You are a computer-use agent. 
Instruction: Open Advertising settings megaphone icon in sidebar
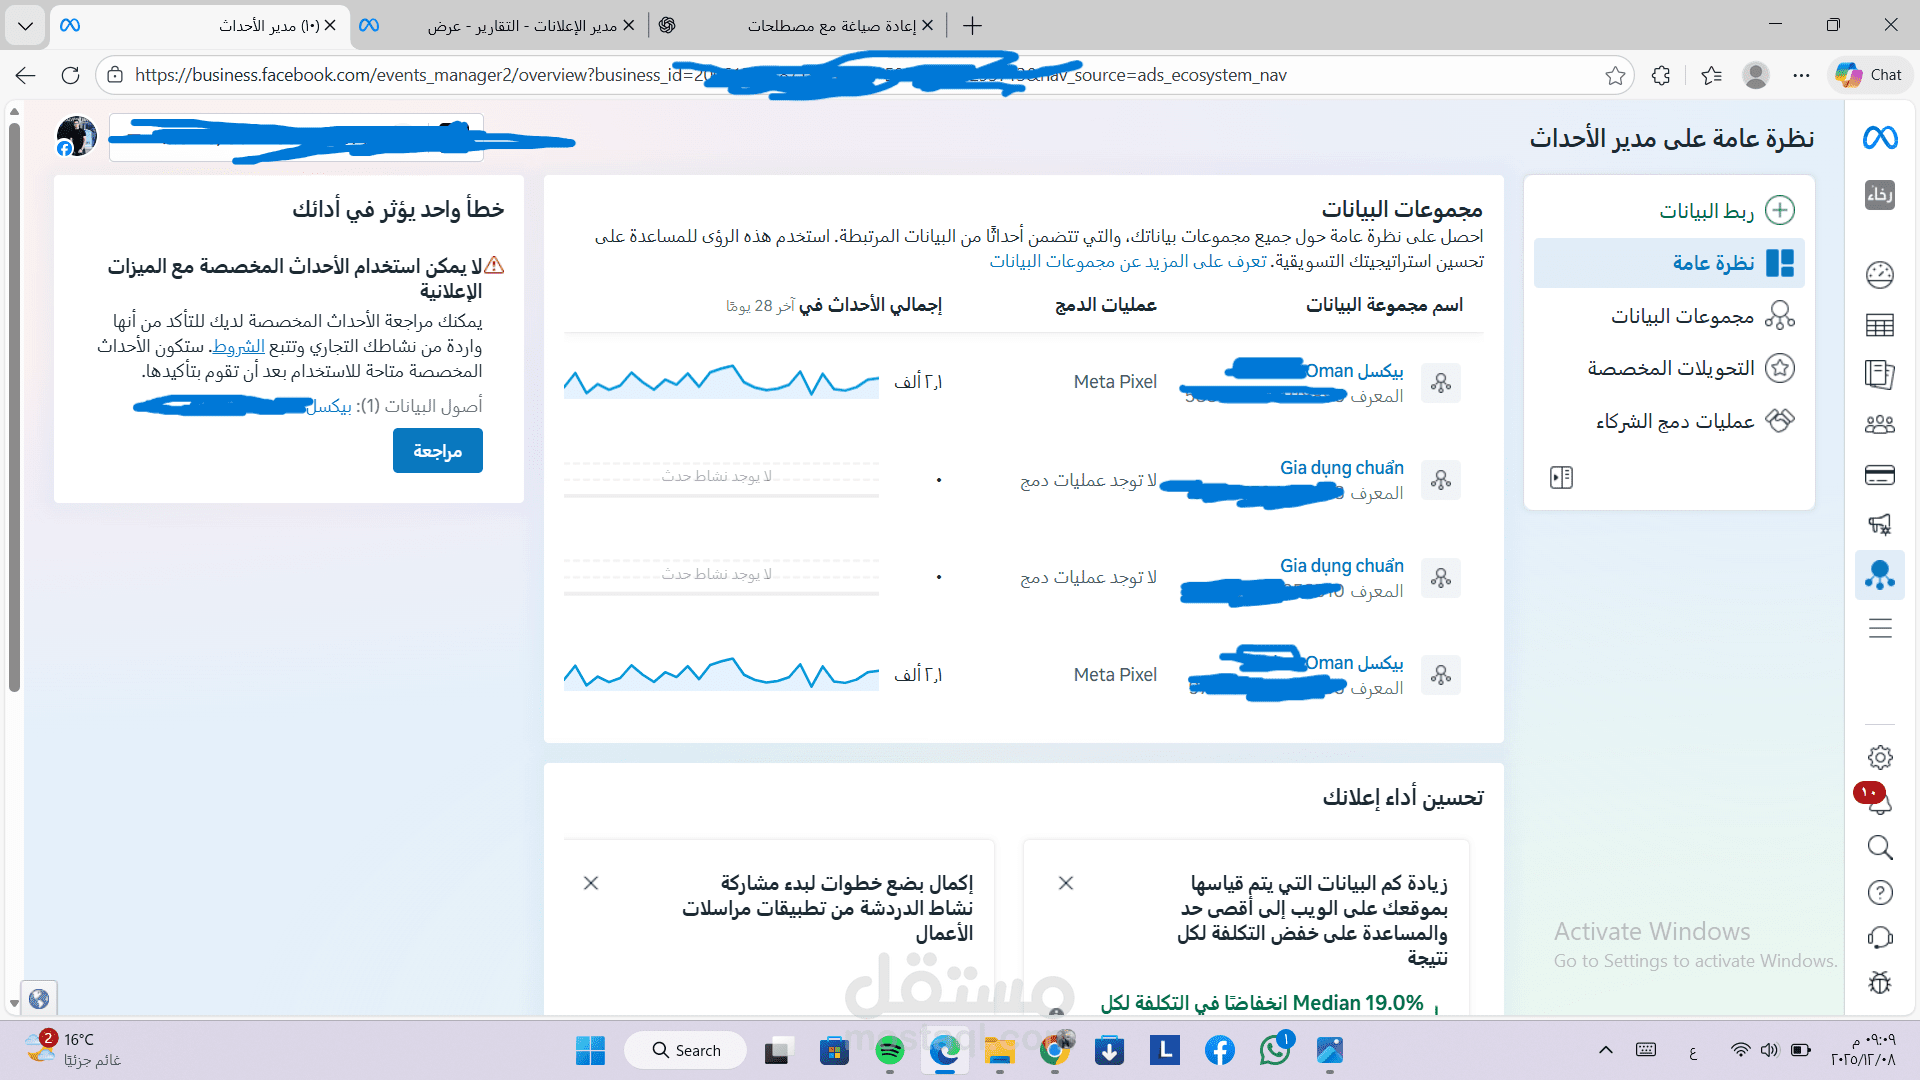[x=1880, y=524]
